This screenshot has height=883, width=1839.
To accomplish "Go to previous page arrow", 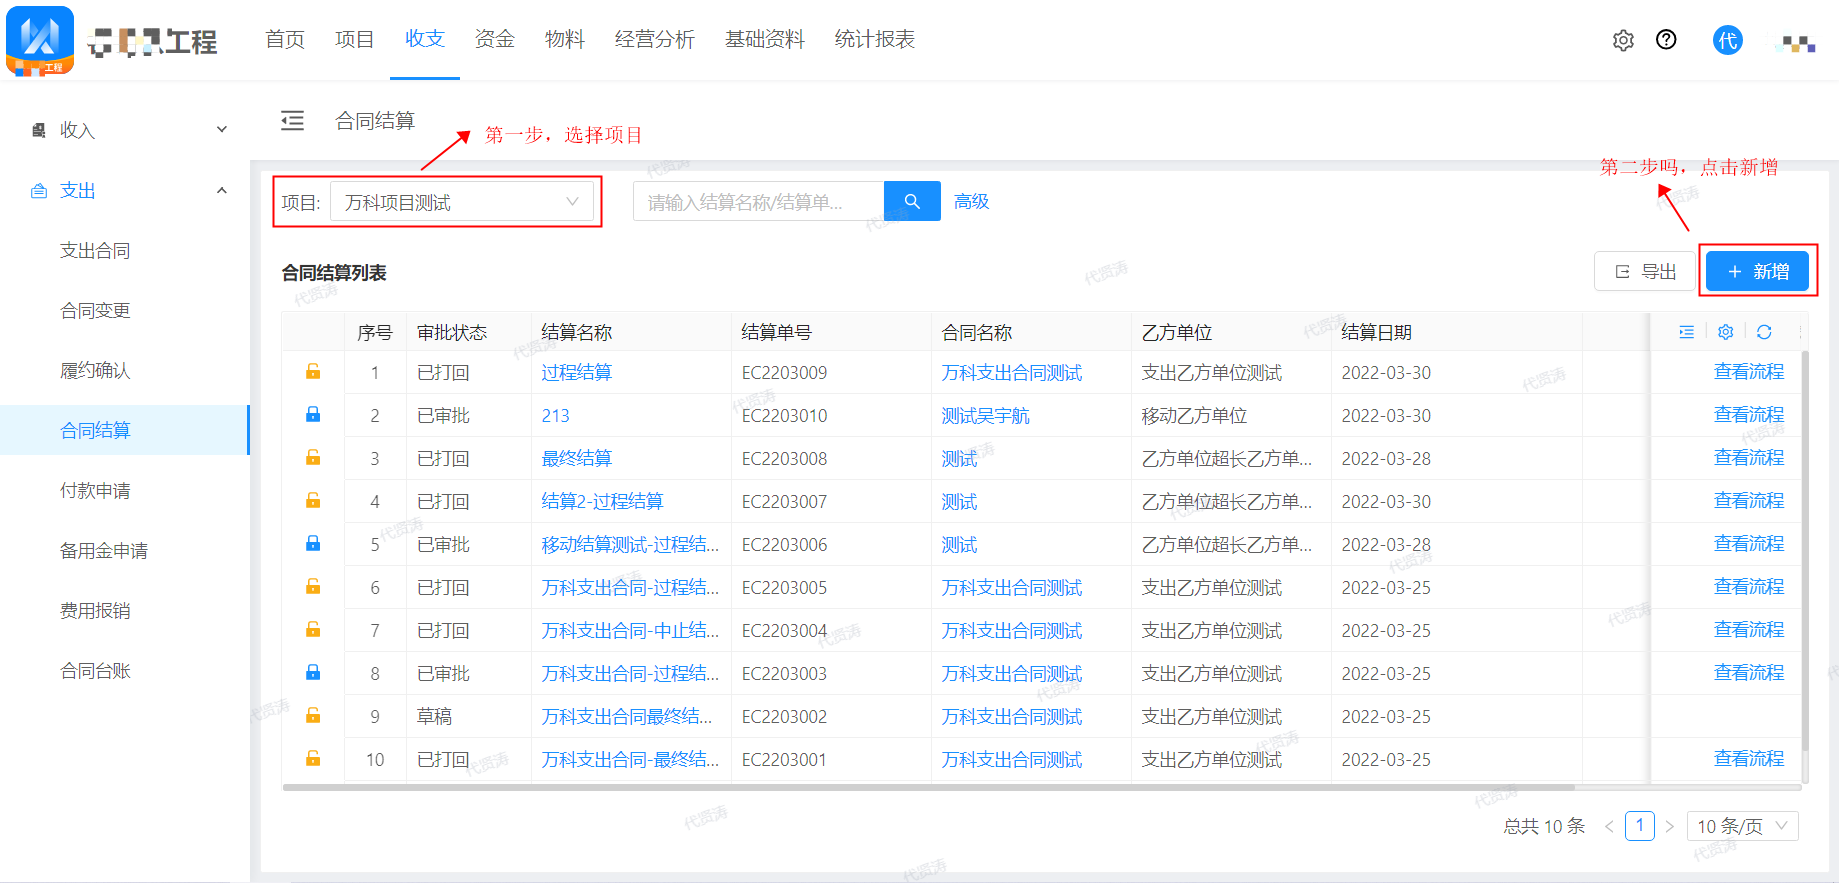I will 1609,826.
